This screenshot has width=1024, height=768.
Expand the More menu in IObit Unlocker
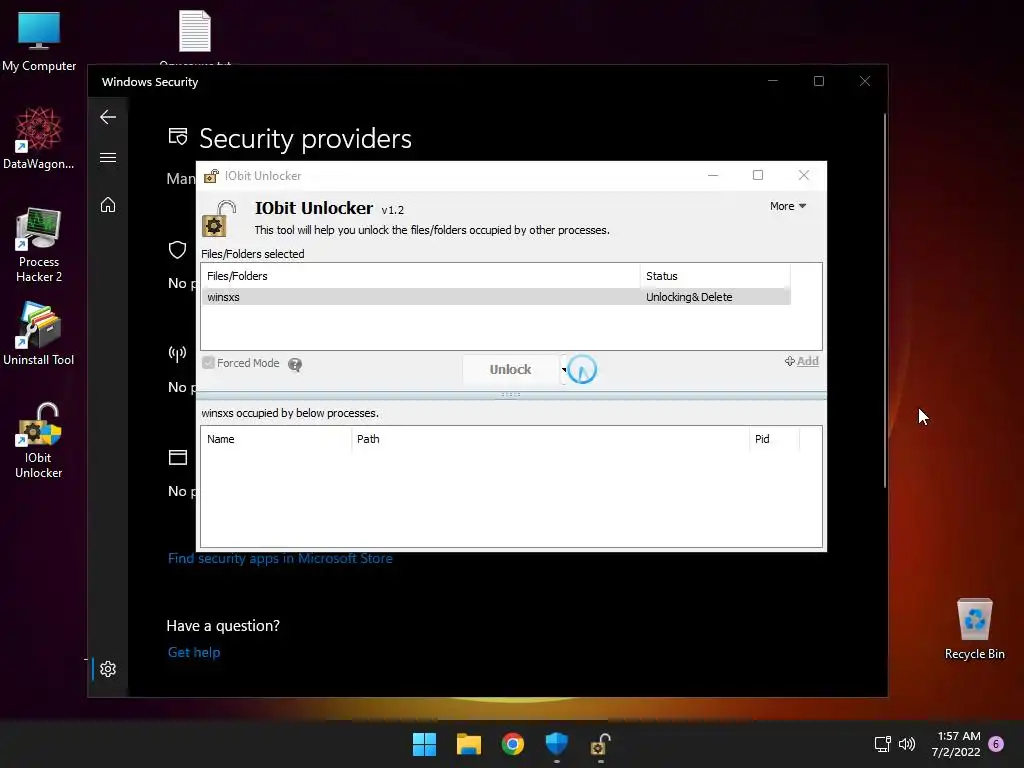click(788, 206)
